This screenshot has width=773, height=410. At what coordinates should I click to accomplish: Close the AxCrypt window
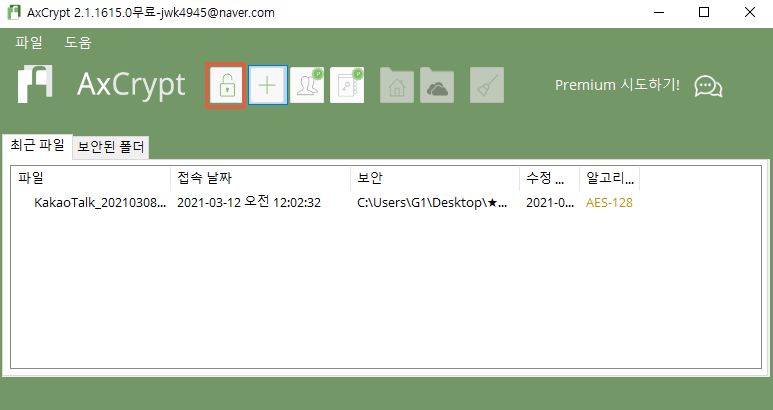749,12
